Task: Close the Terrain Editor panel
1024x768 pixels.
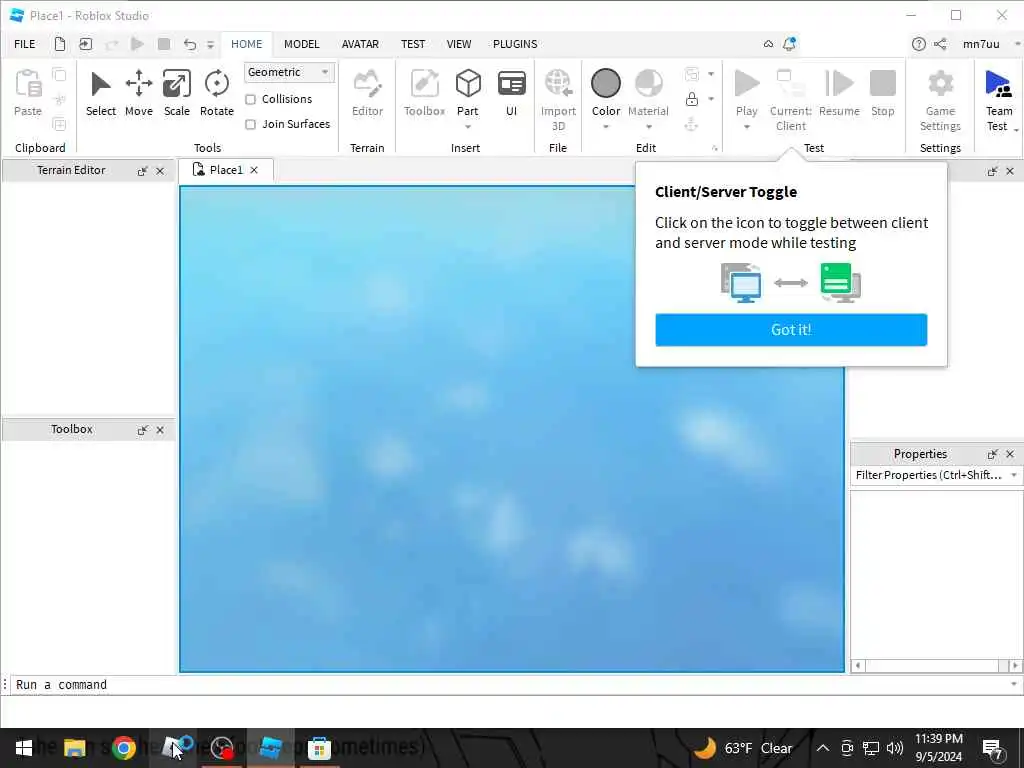Action: click(160, 171)
